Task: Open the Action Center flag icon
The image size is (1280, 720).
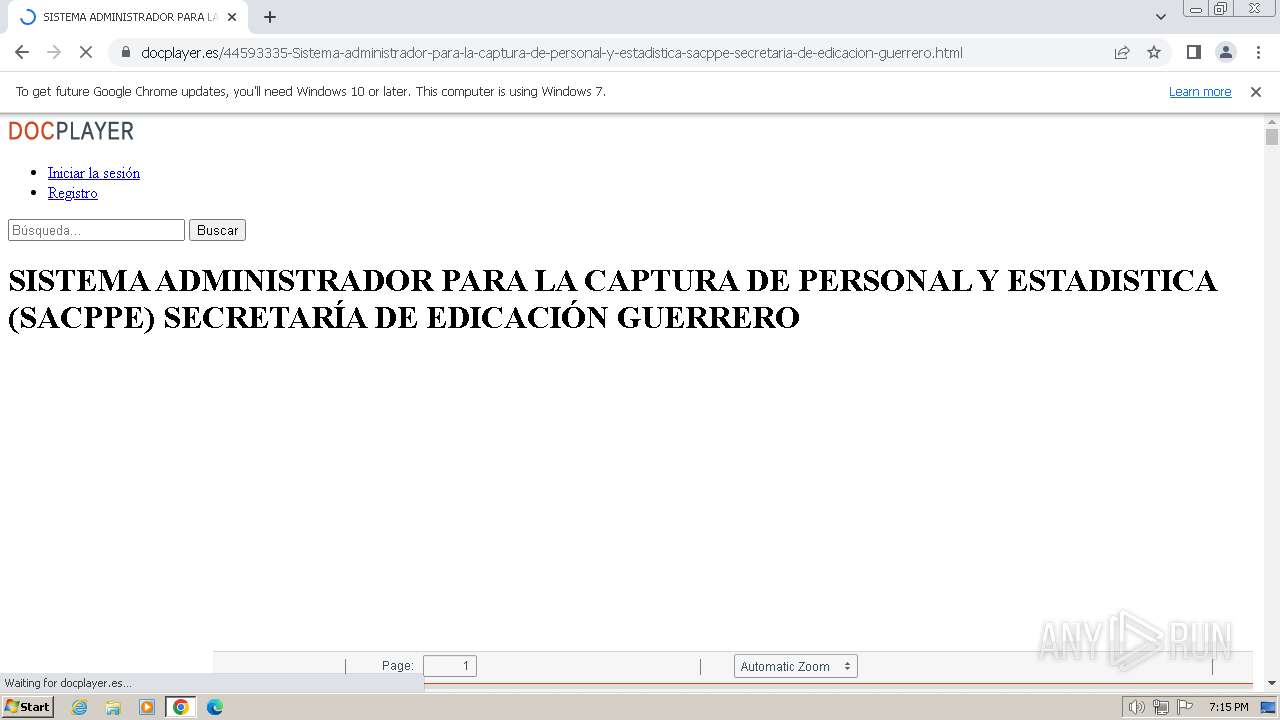Action: coord(1185,707)
